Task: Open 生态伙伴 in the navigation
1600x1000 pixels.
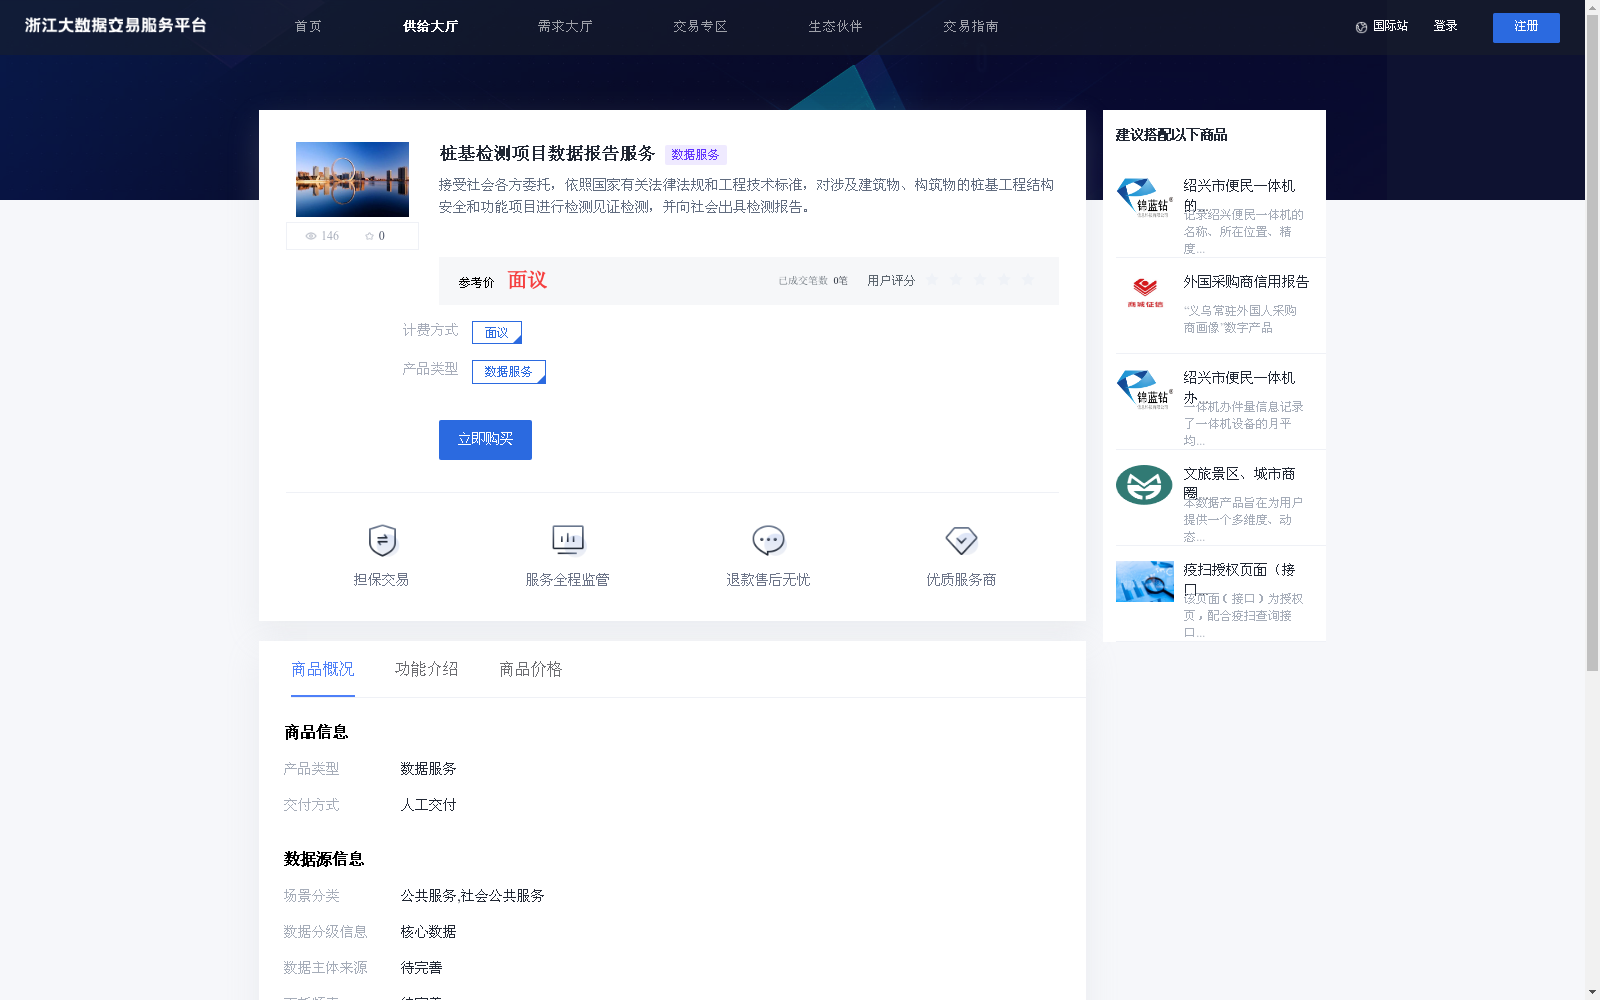Action: 835,27
